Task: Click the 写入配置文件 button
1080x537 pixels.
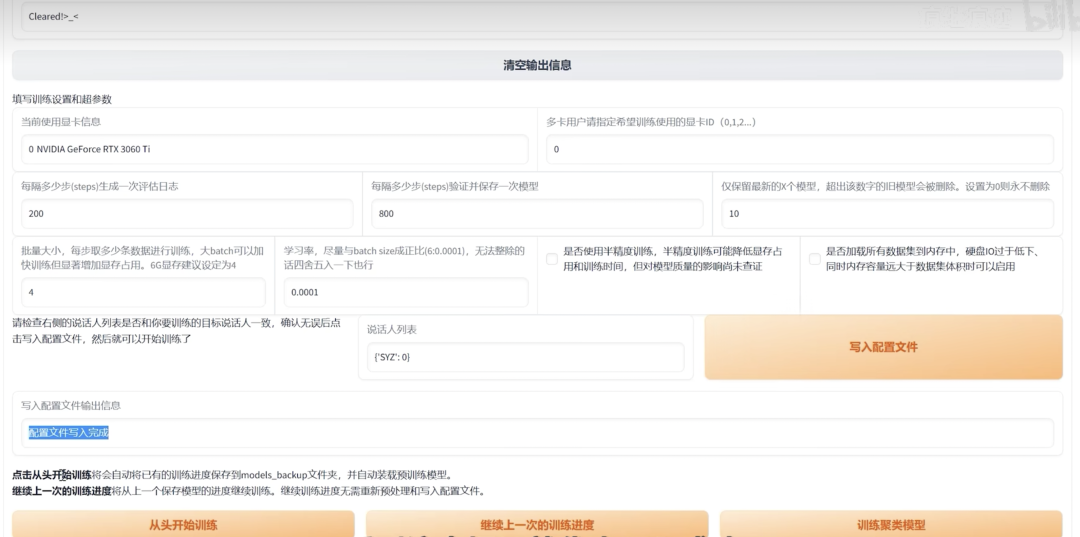Action: coord(883,347)
